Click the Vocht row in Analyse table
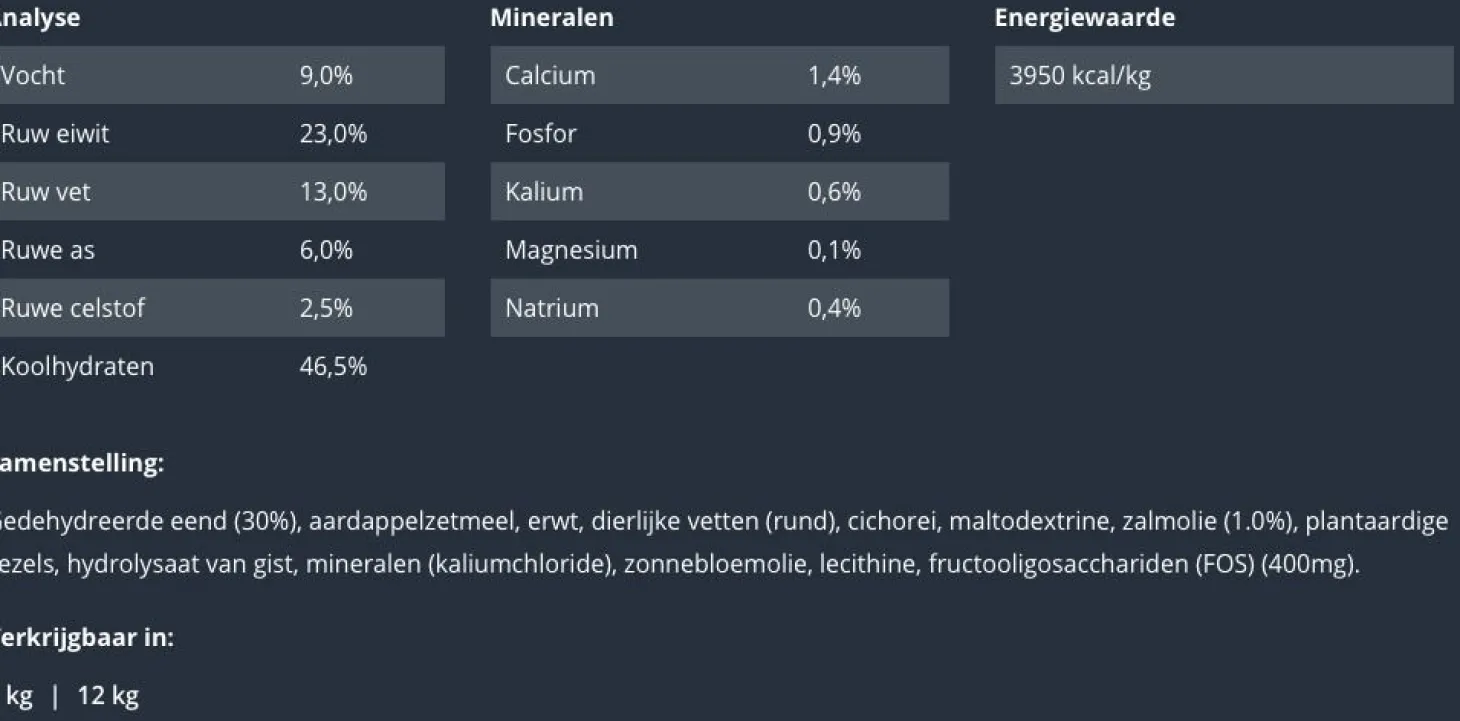1460x721 pixels. click(220, 75)
